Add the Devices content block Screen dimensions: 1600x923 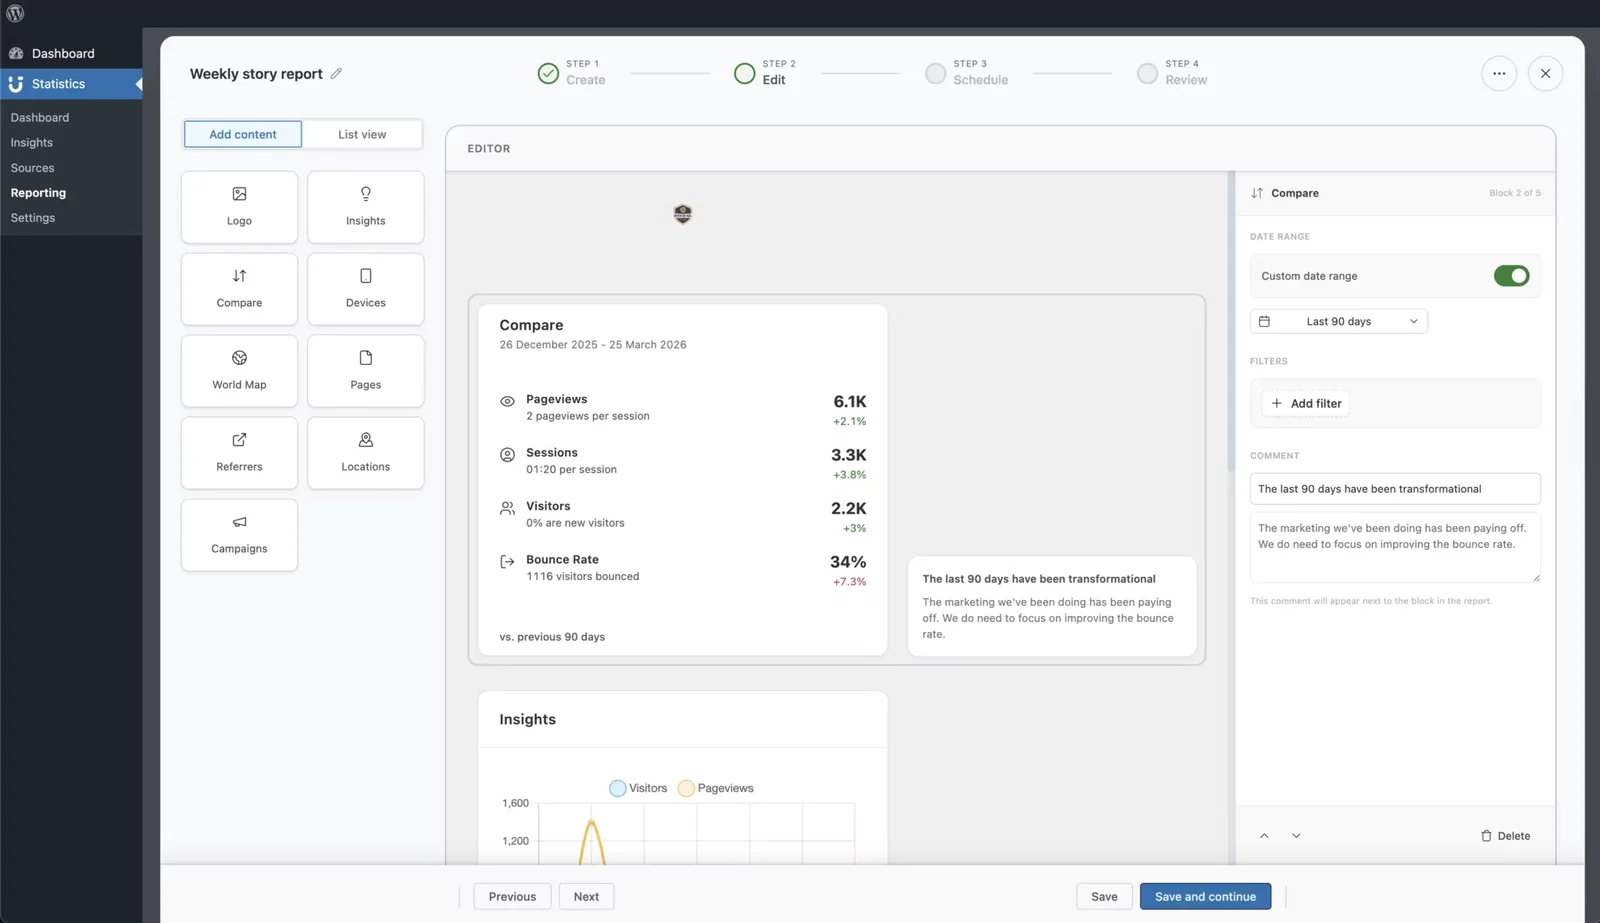tap(365, 289)
